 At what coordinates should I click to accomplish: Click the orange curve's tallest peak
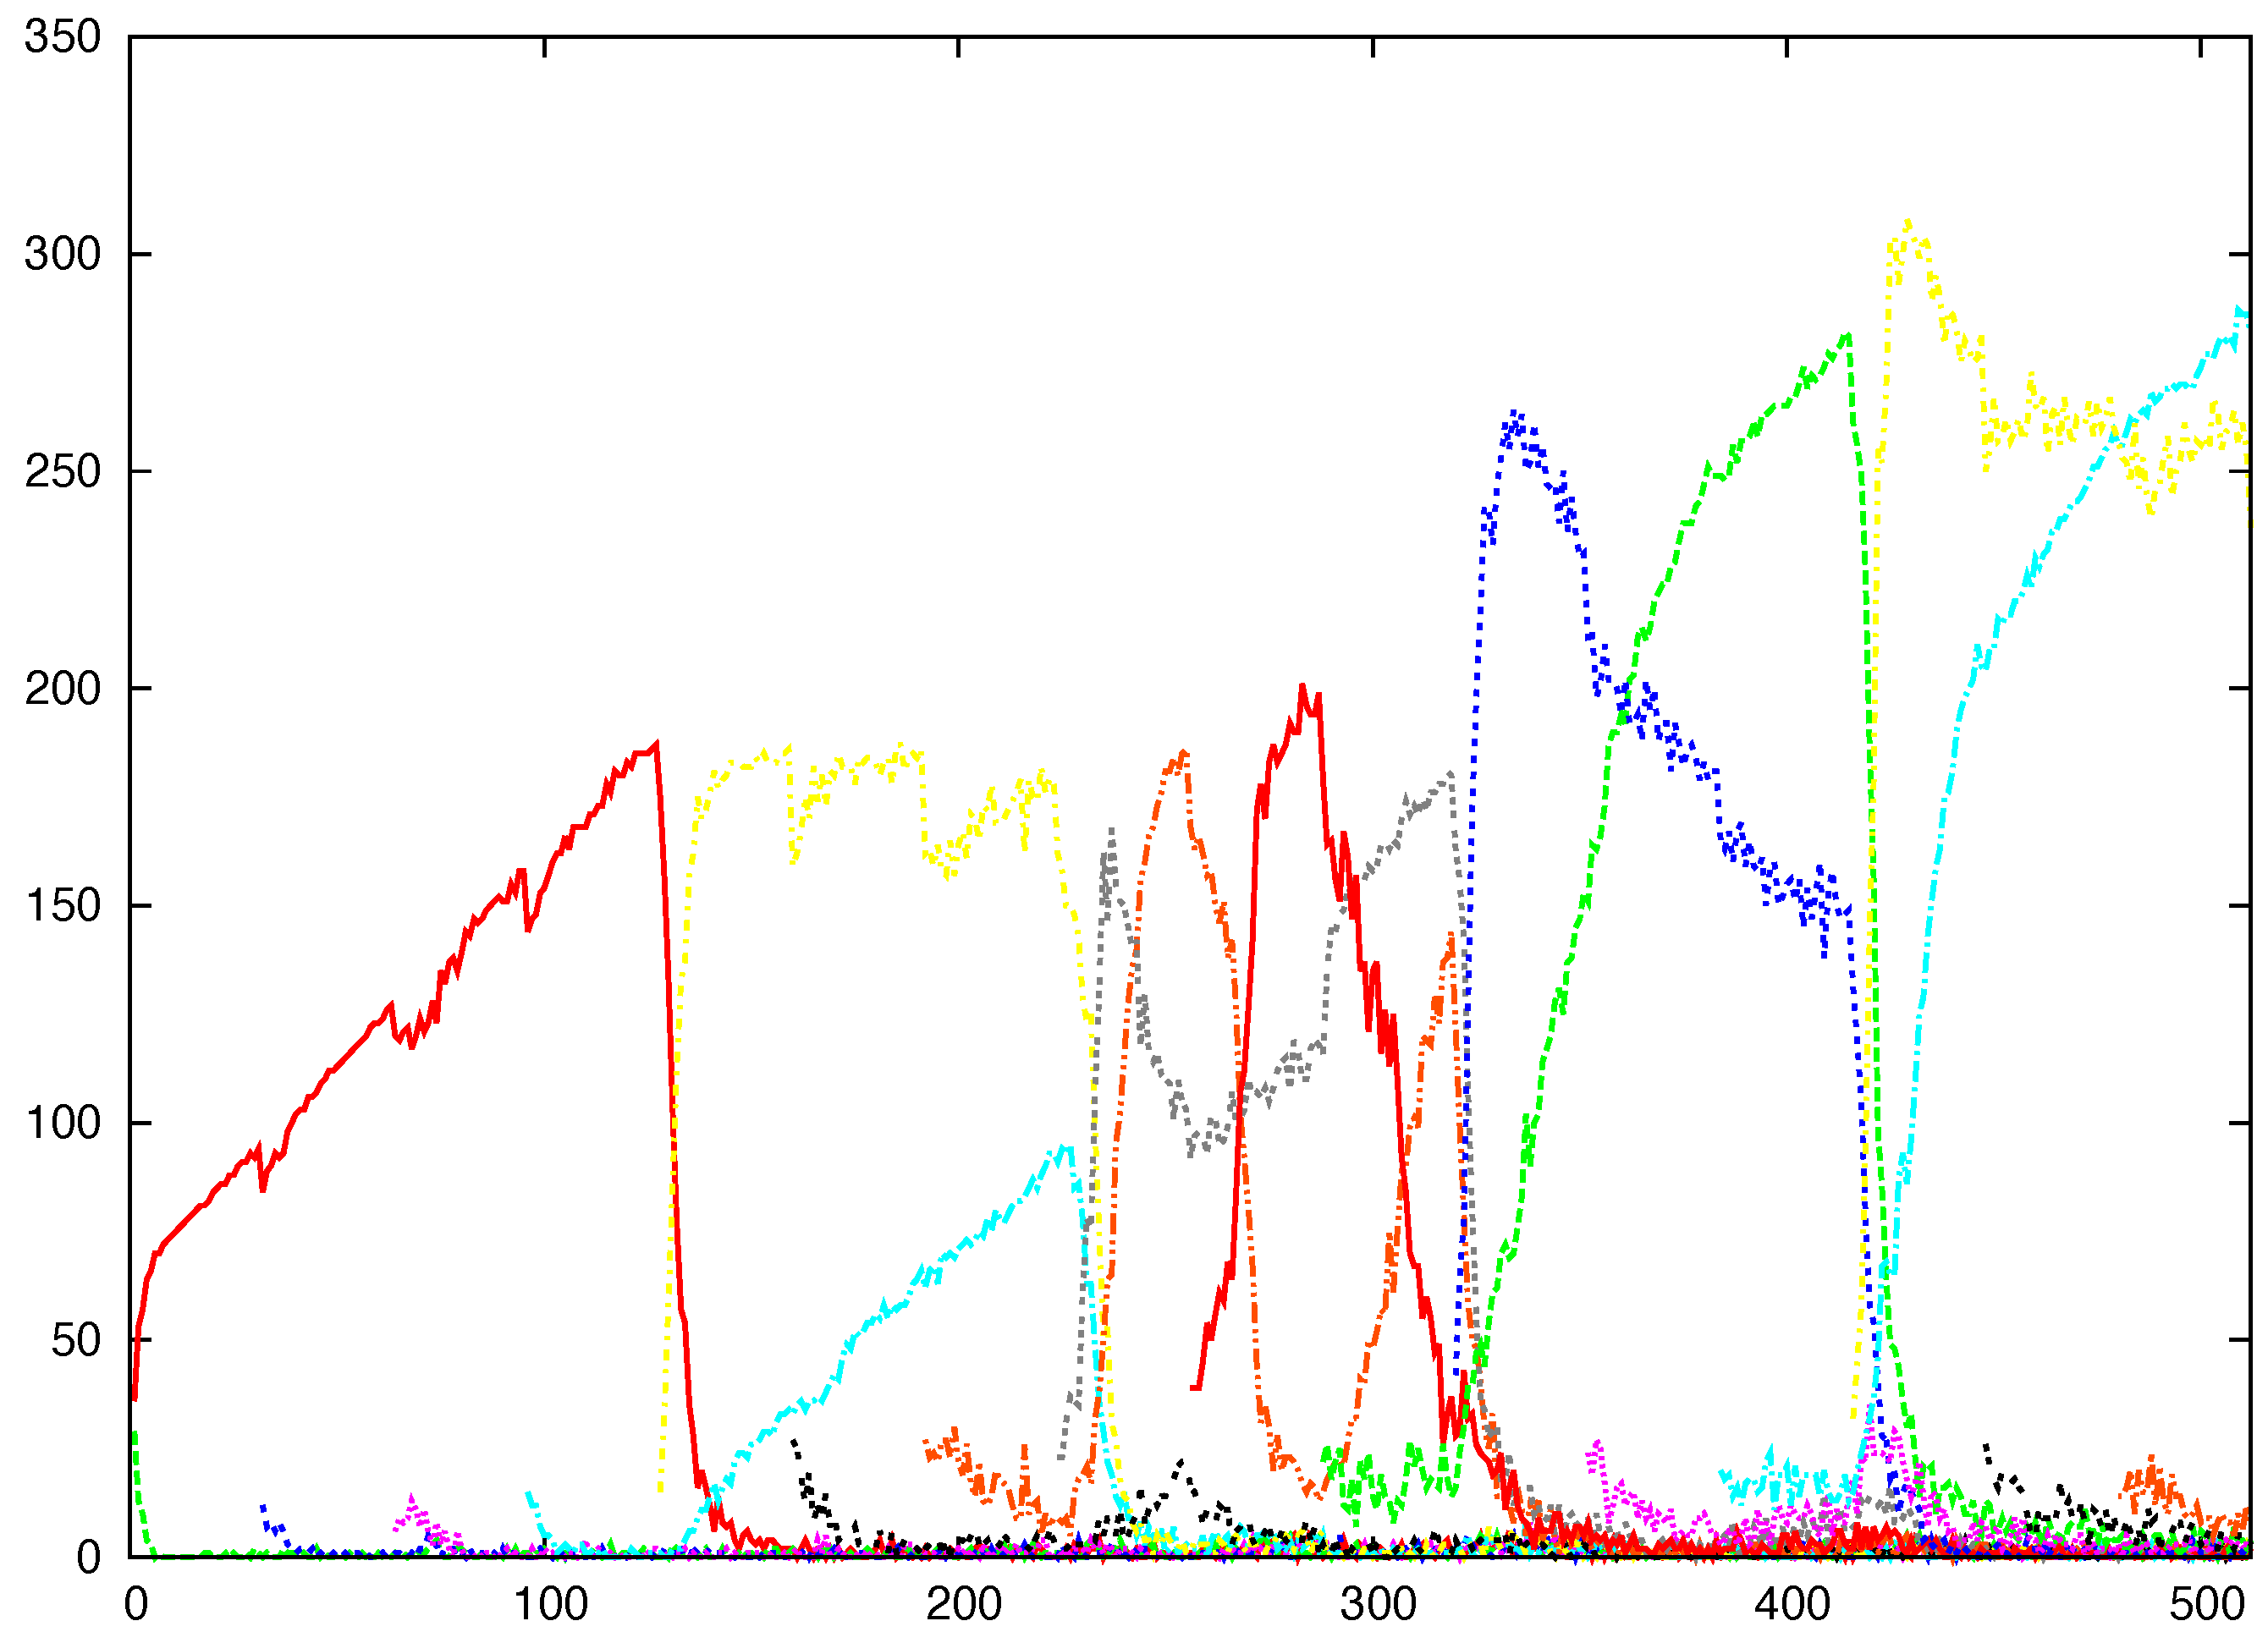coord(1184,753)
